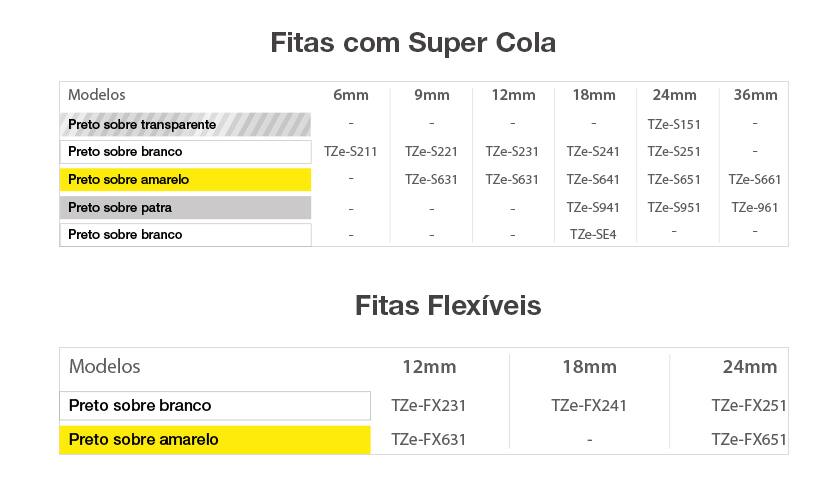Click the TZe-961 tape code
Image resolution: width=828 pixels, height=489 pixels.
[x=755, y=208]
